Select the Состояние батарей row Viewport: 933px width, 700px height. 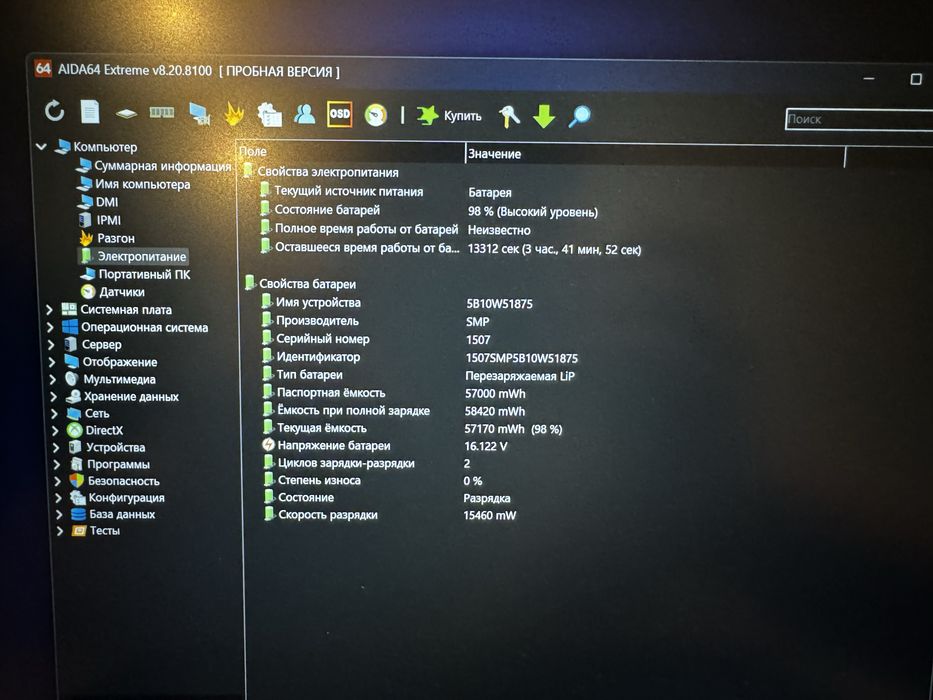[327, 210]
